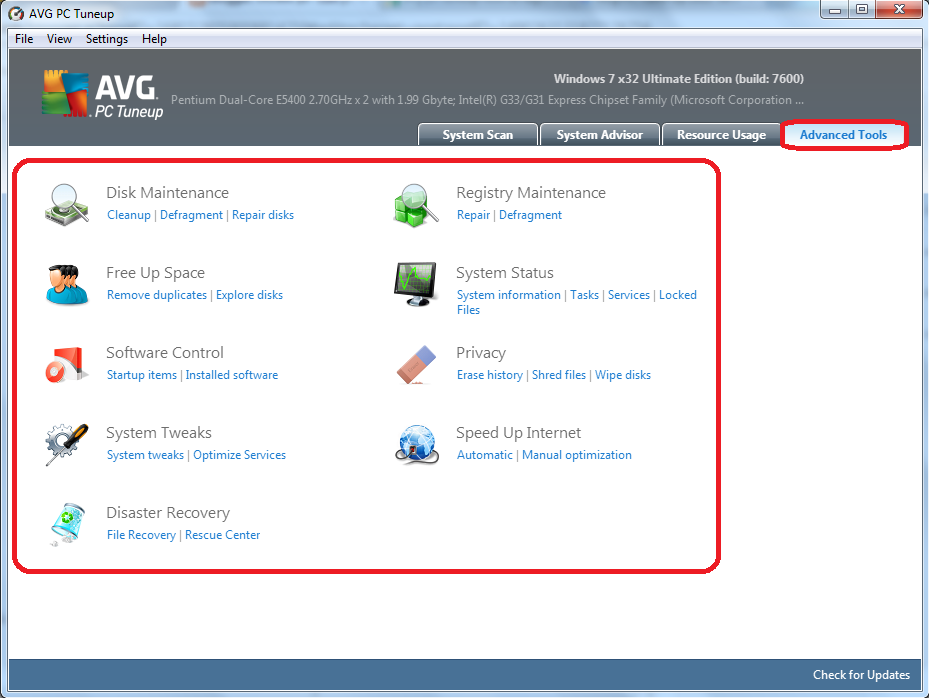The width and height of the screenshot is (929, 698).
Task: Click the Installed software link
Action: click(x=232, y=375)
